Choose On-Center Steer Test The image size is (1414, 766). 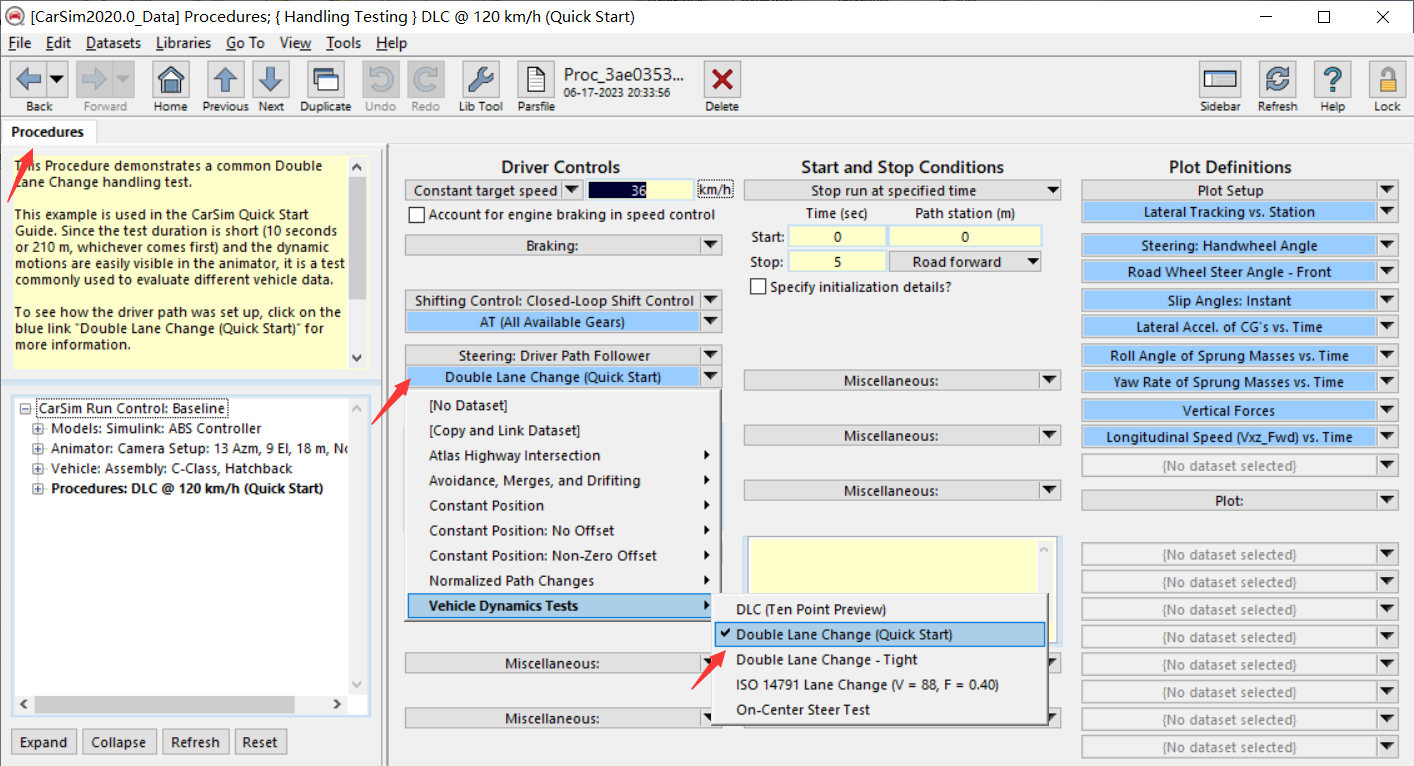coord(803,709)
